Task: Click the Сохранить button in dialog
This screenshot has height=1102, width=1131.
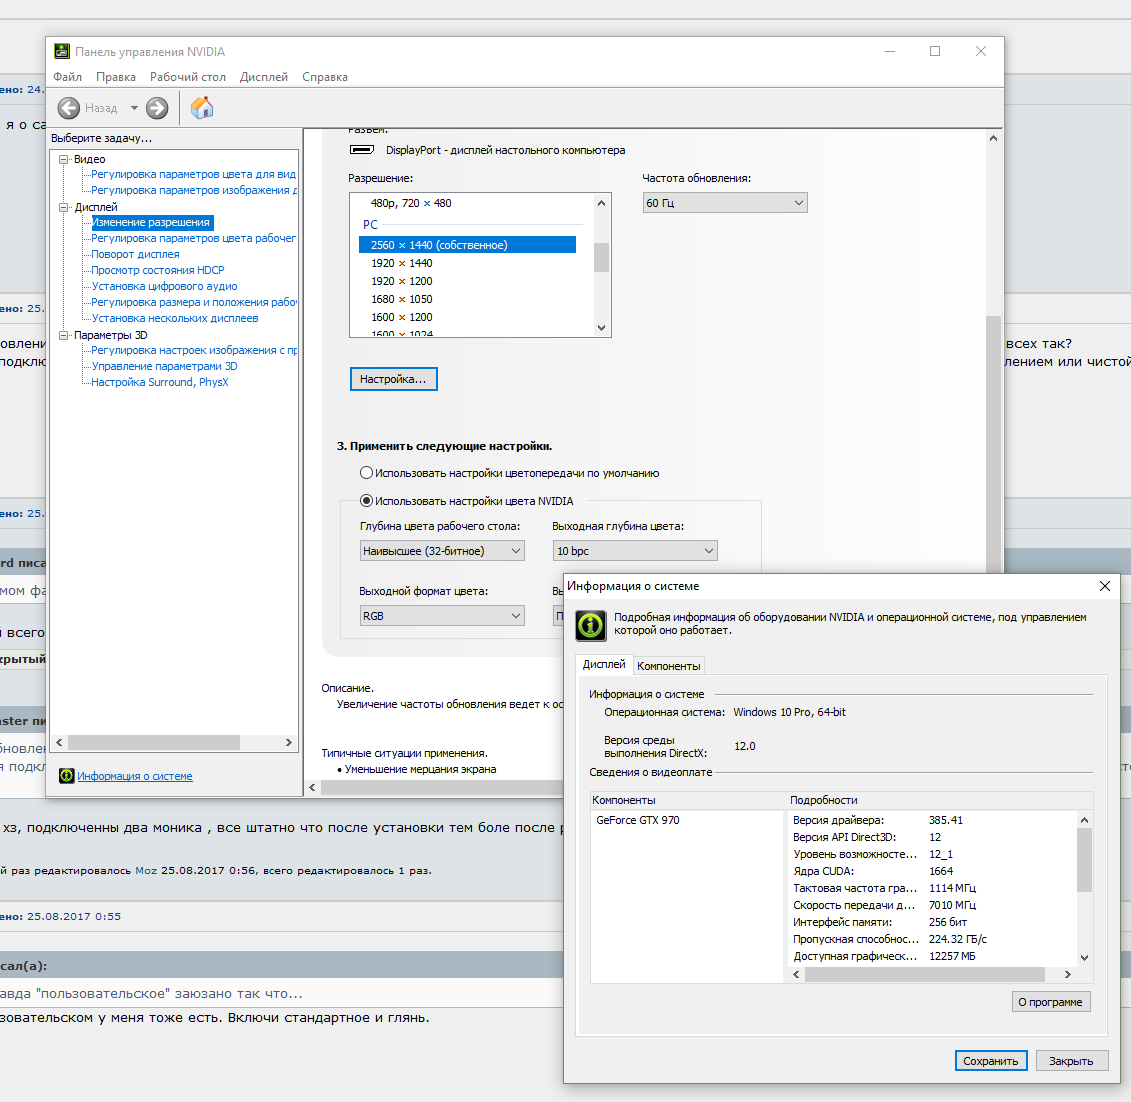Action: click(x=990, y=1061)
